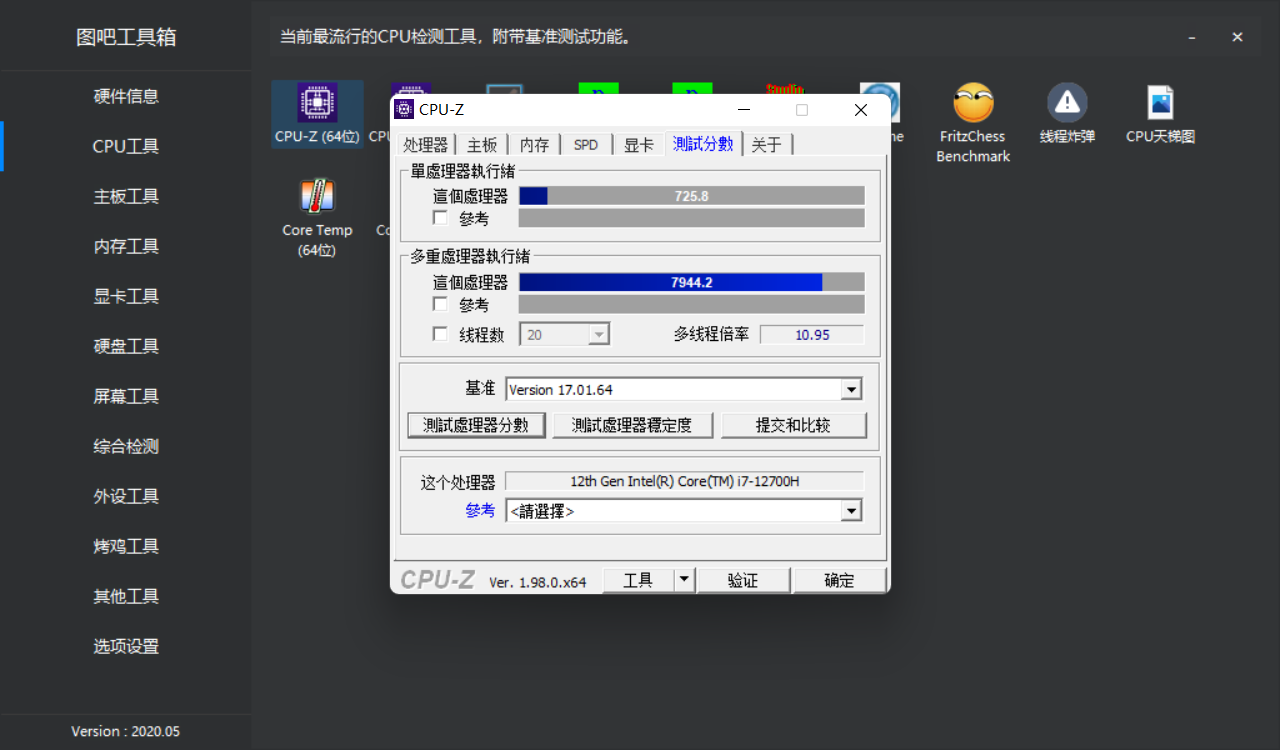Click the 測試處理器穩定度 button
1280x750 pixels.
tap(632, 425)
